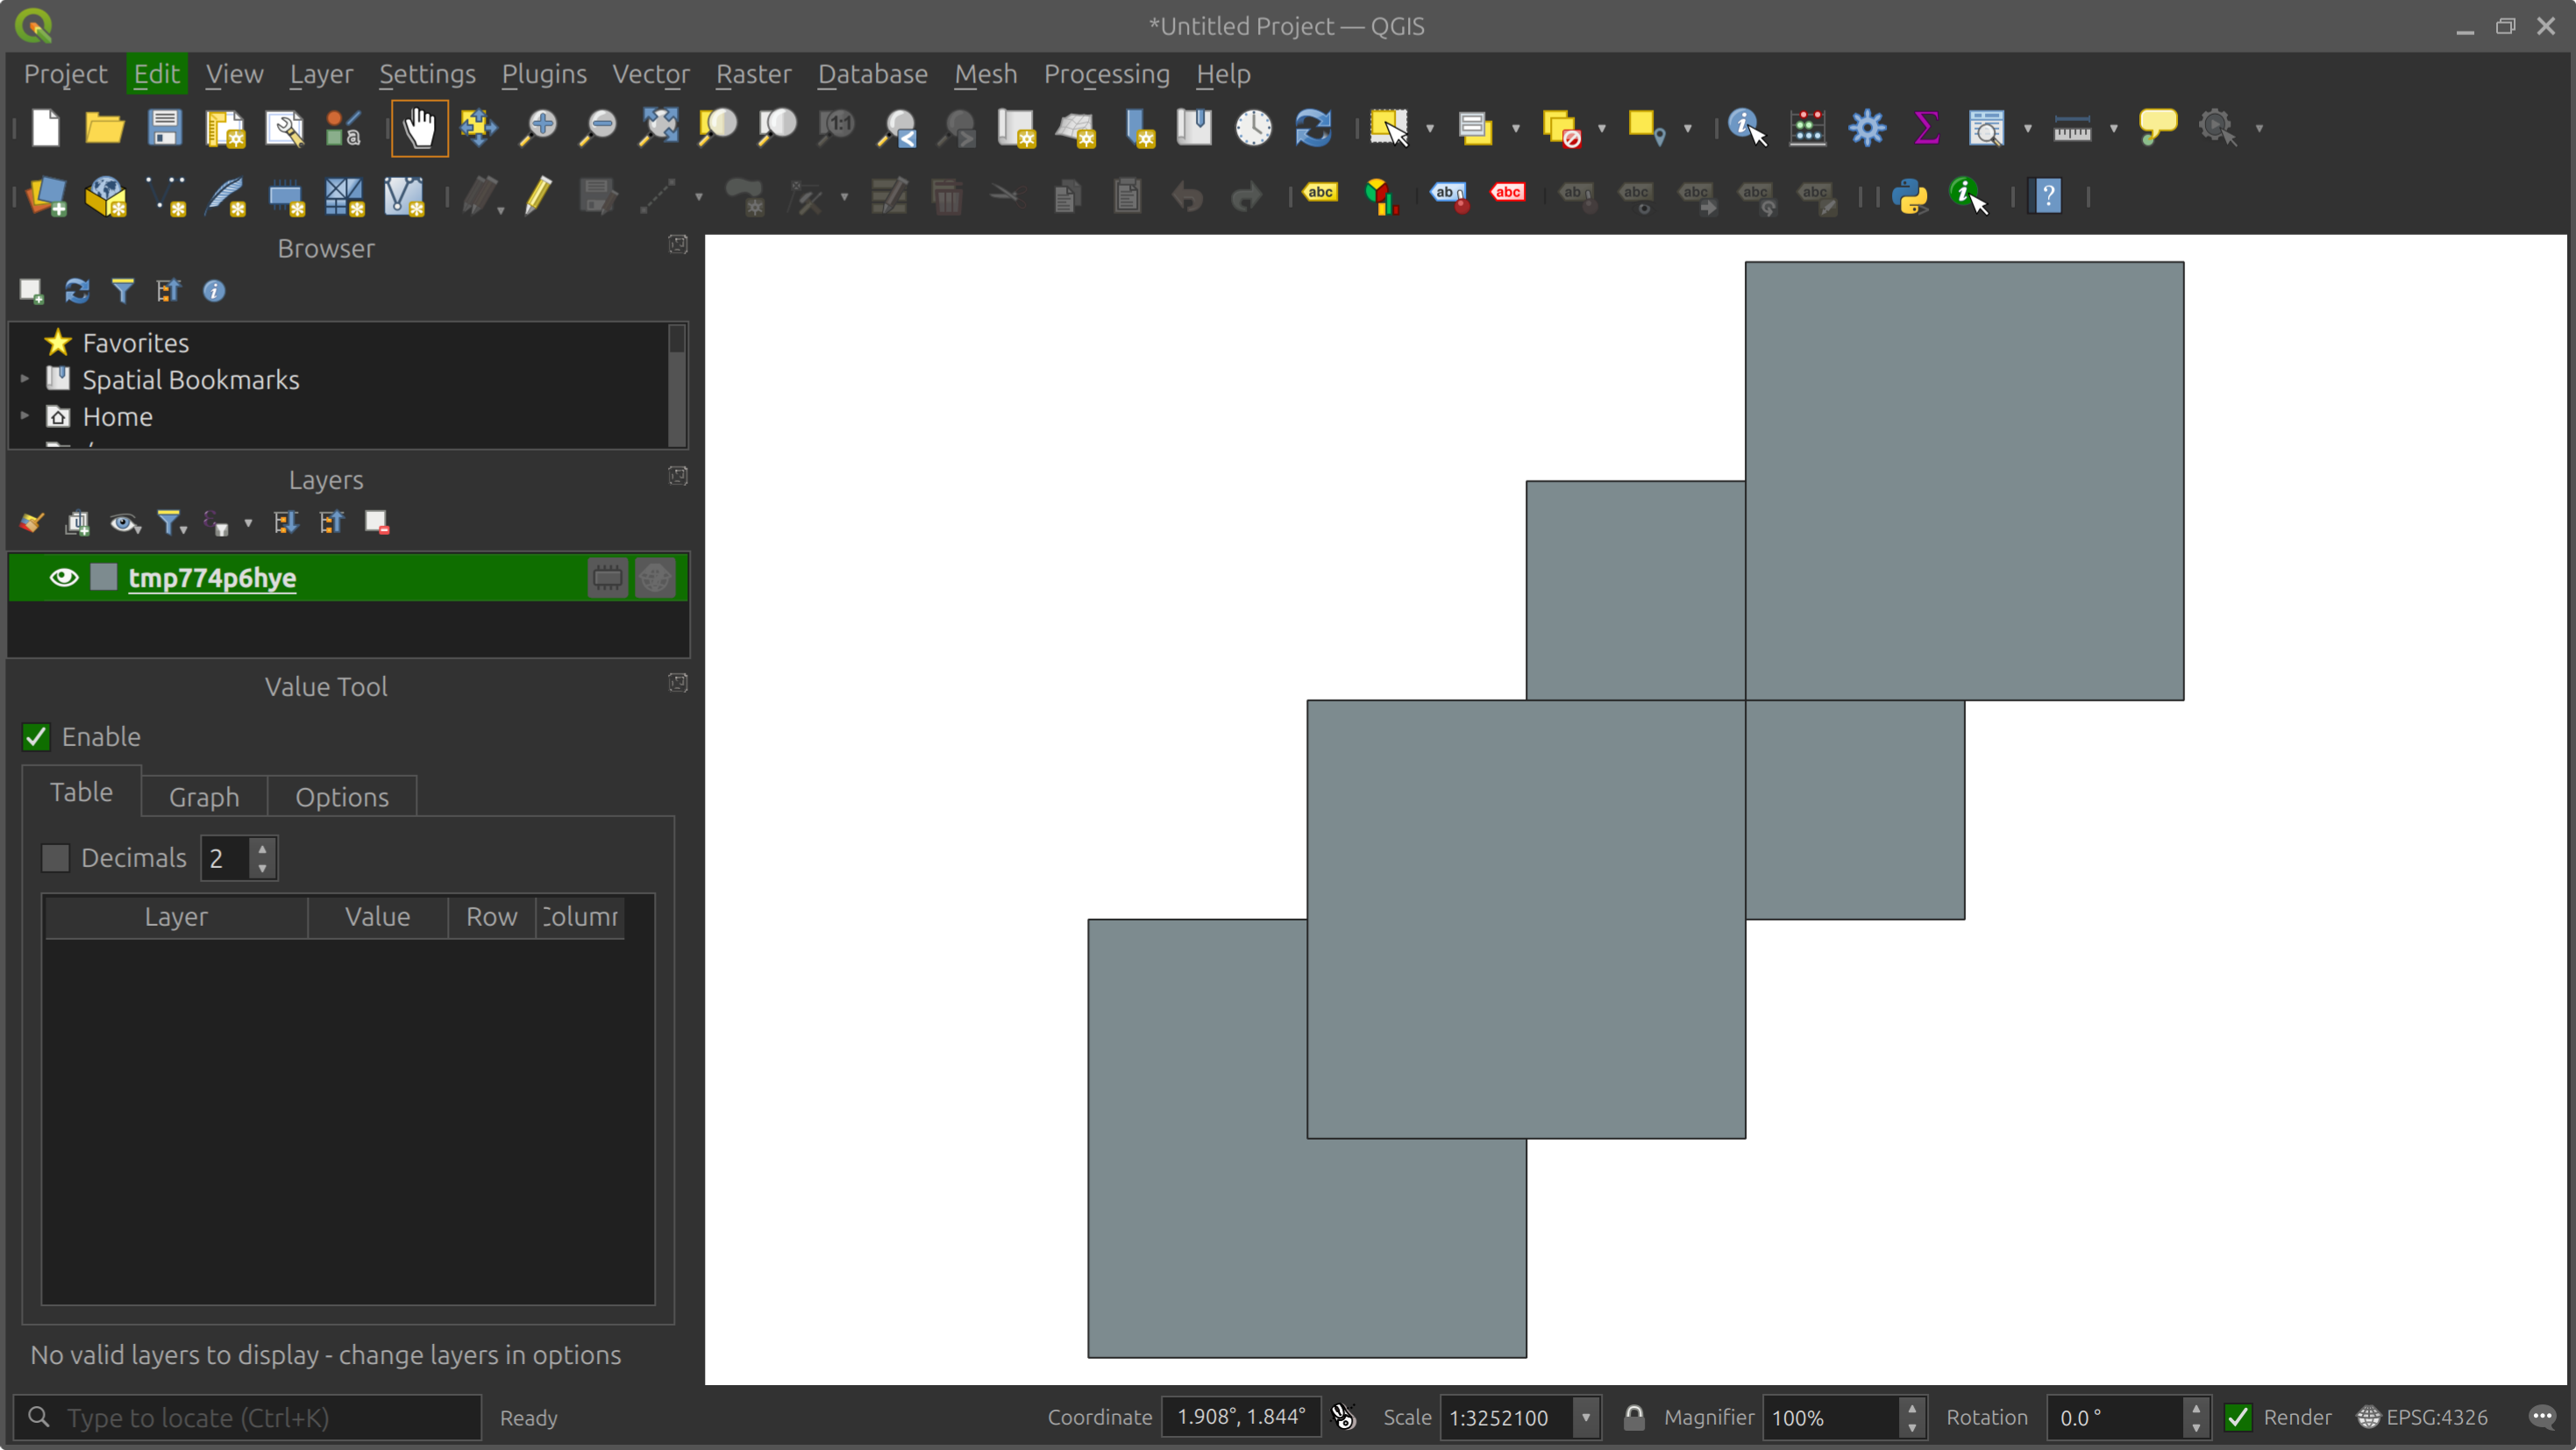Expand the Home tree item

point(25,417)
